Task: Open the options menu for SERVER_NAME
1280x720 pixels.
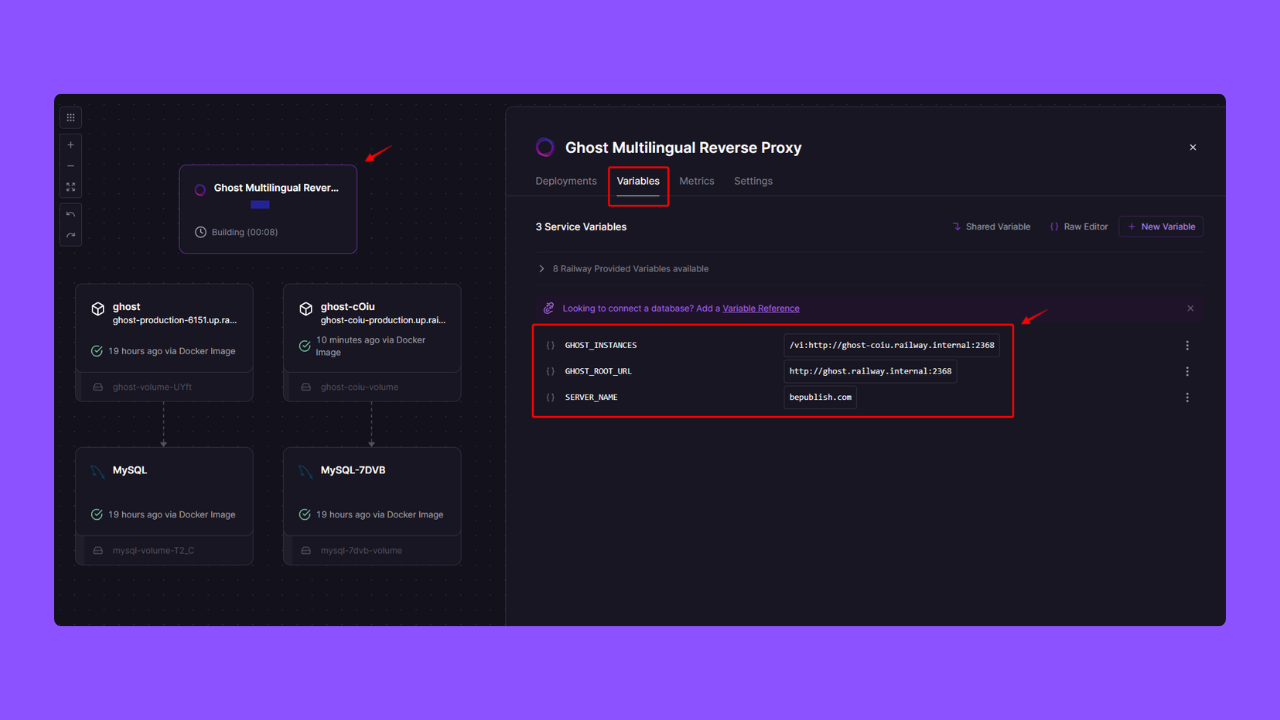Action: pos(1187,397)
